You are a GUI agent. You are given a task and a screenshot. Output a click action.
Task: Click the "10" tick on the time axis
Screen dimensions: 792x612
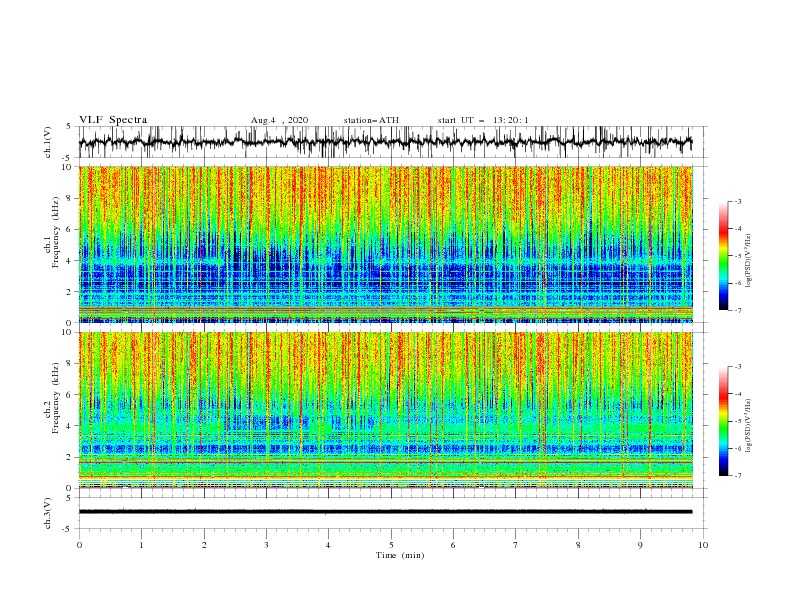coord(703,545)
